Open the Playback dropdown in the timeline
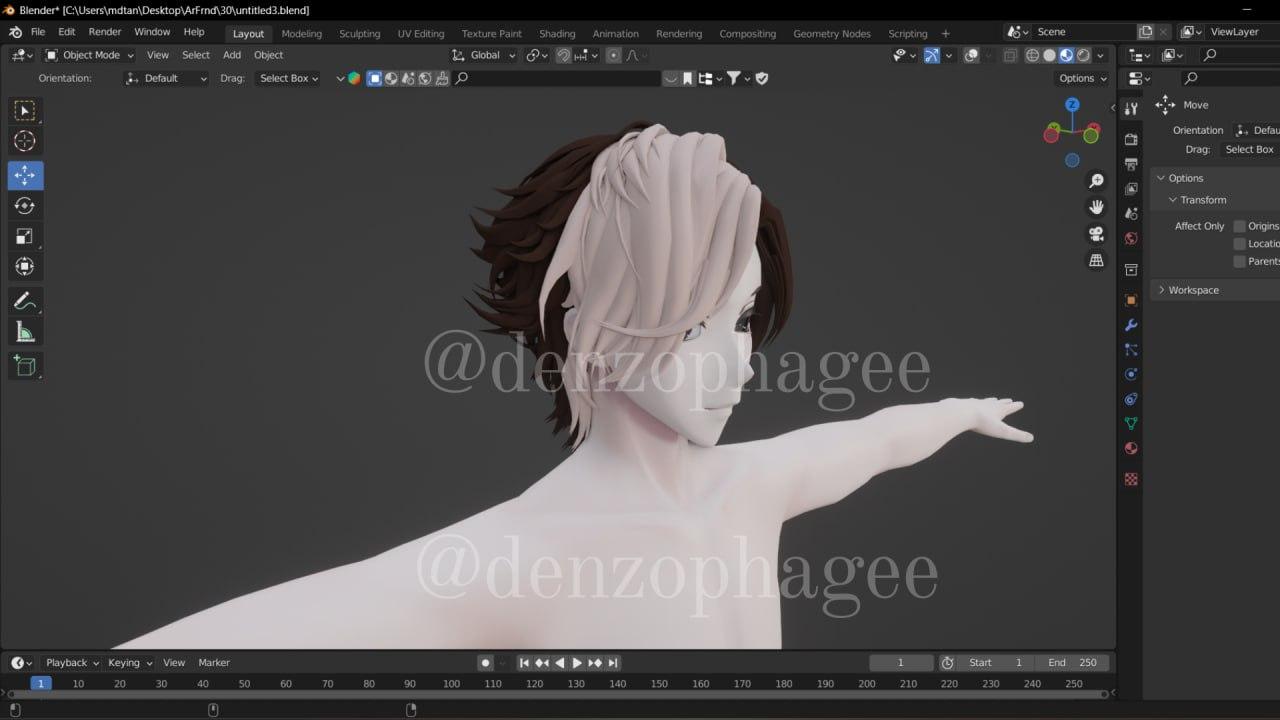Screen dimensions: 1280x720 pyautogui.click(x=71, y=663)
